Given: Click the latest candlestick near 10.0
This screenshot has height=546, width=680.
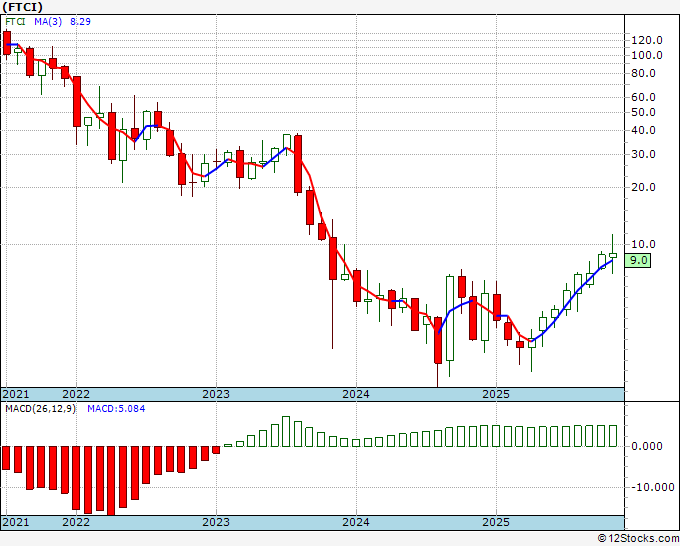Looking at the screenshot, I should [x=613, y=255].
